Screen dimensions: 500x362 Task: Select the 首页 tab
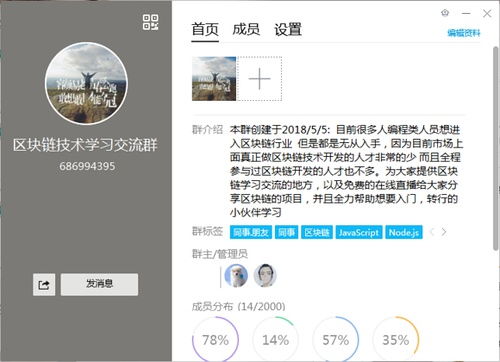[205, 30]
